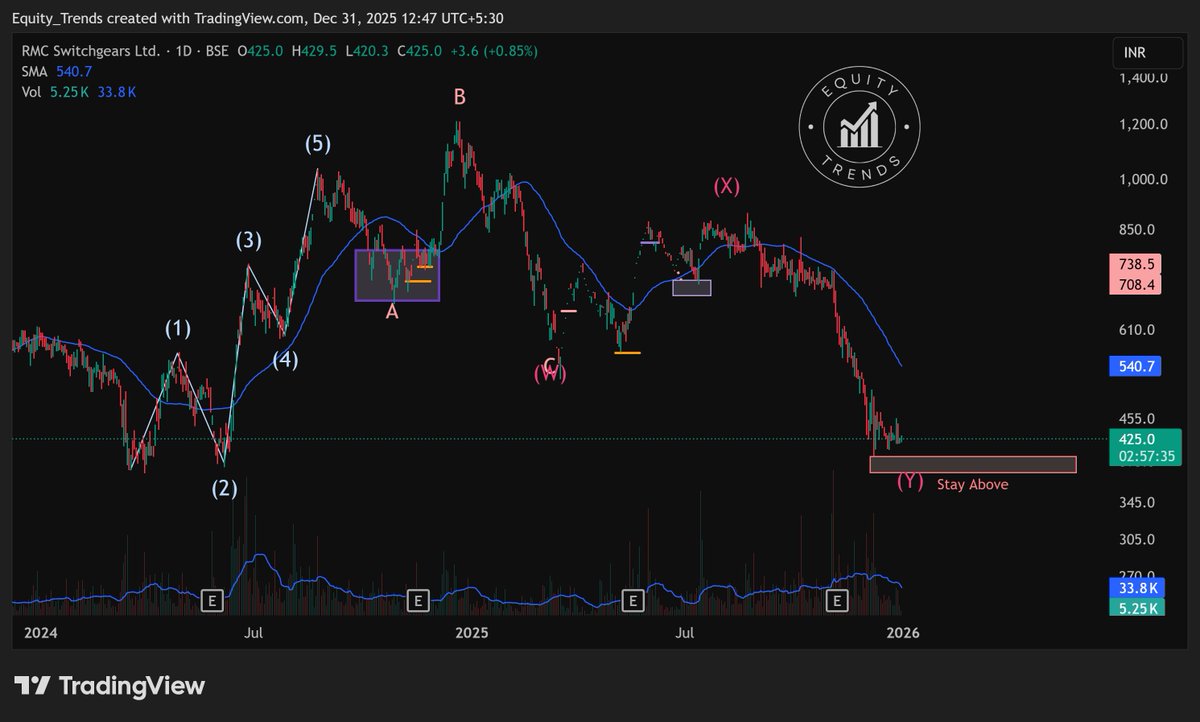Click the SMA value 540.7 in legend
1200x722 pixels.
(x=74, y=71)
